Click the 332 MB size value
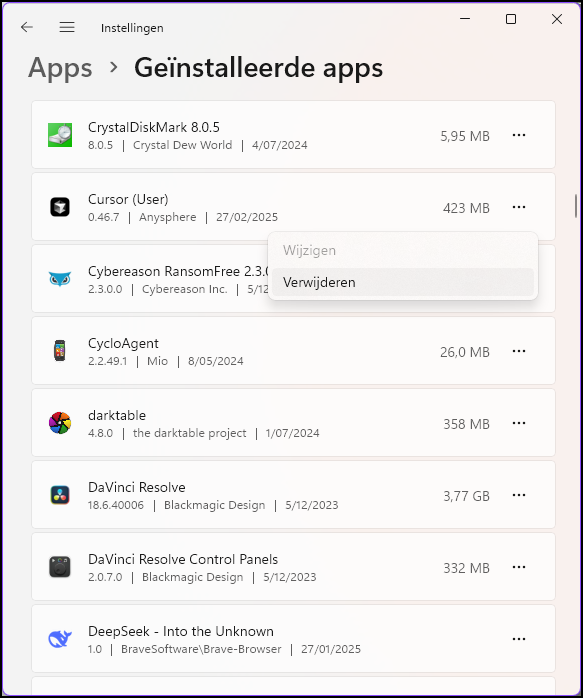 point(466,568)
